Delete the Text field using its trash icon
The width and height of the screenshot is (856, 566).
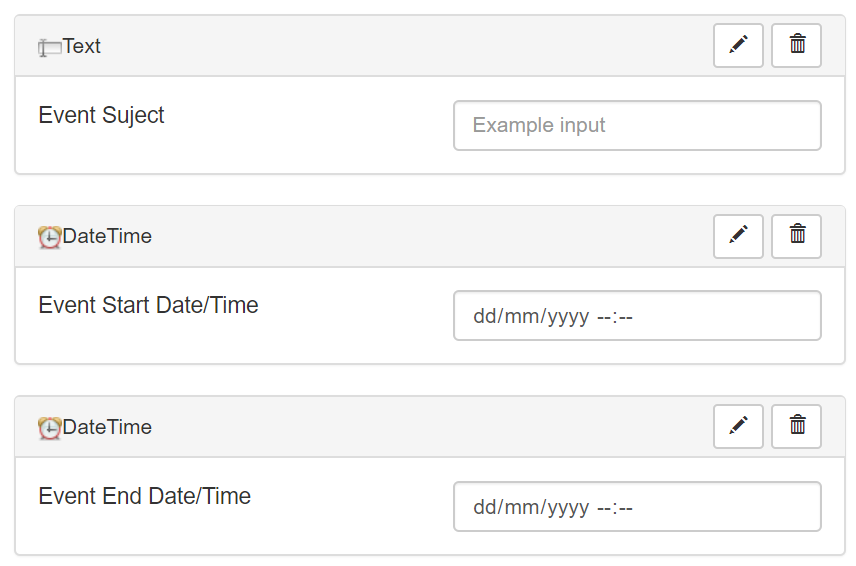point(796,45)
